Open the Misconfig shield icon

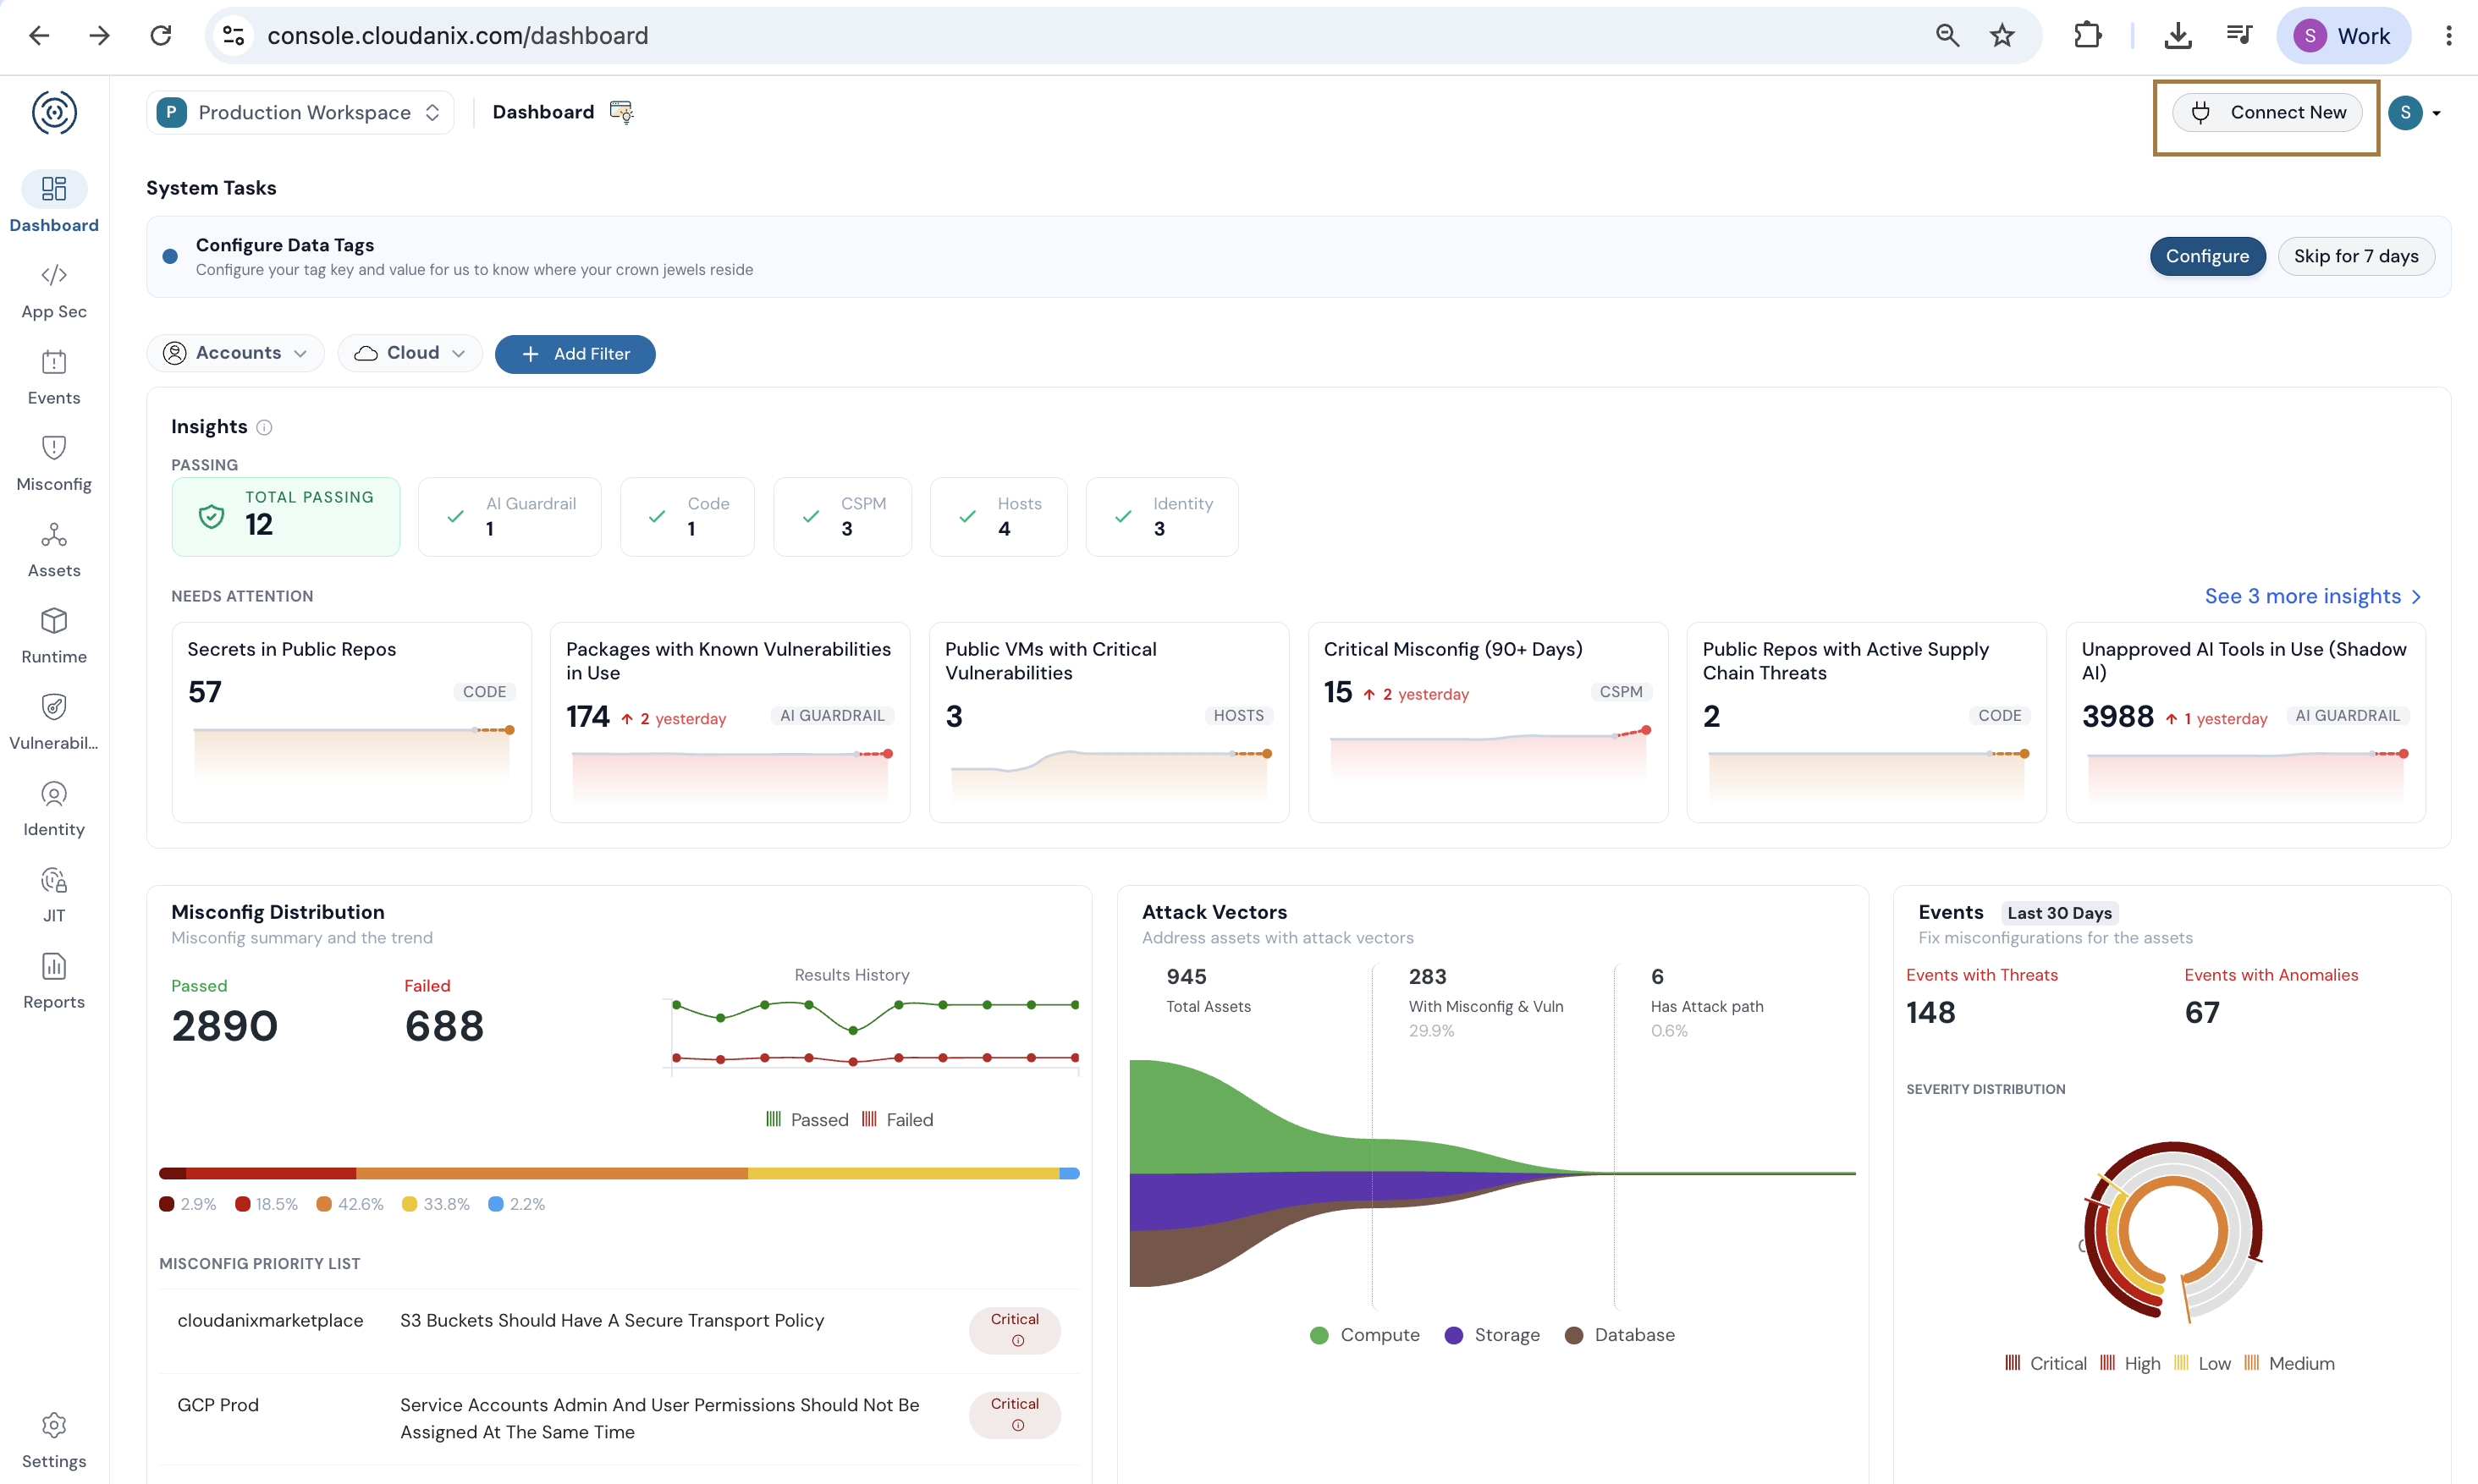54,448
